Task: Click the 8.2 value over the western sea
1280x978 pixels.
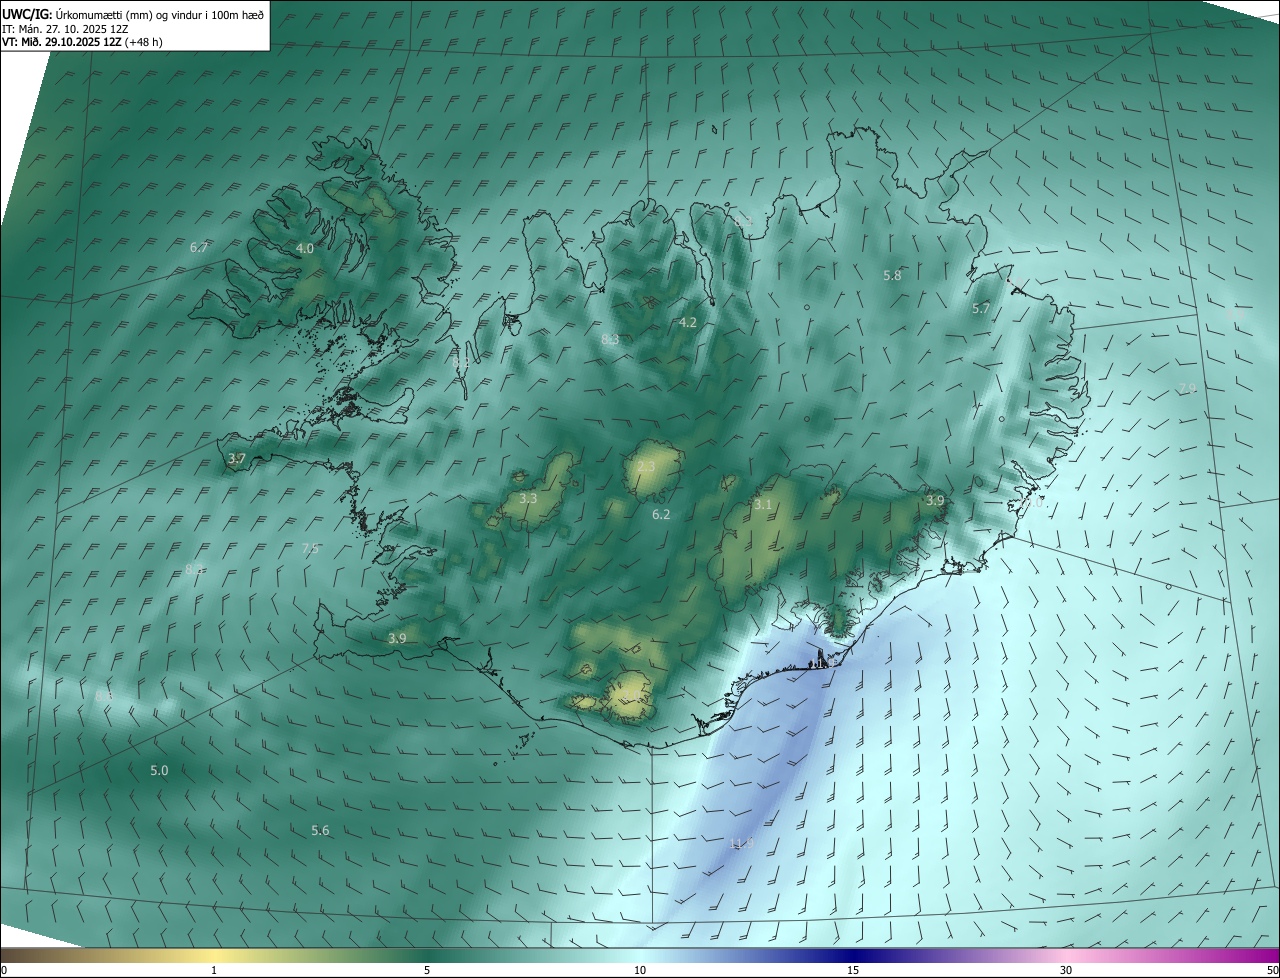Action: [194, 569]
